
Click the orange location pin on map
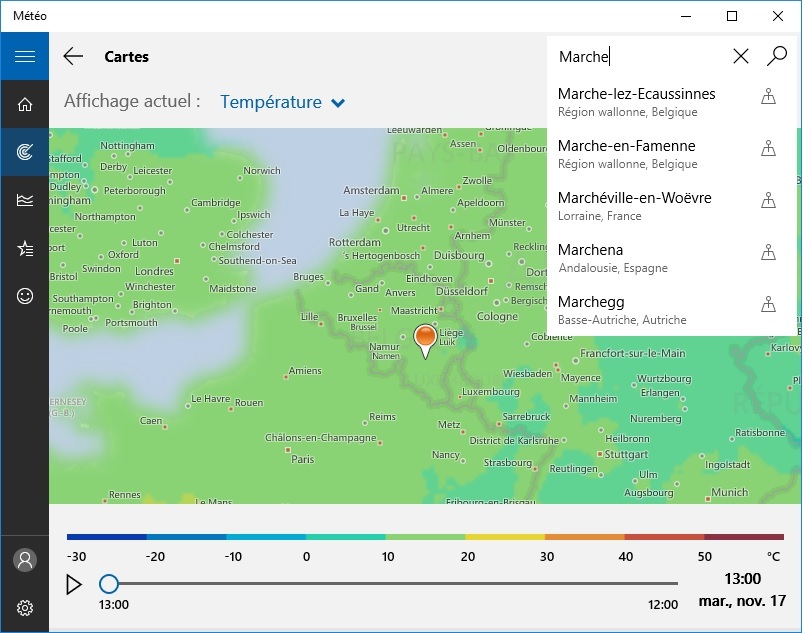coord(425,340)
